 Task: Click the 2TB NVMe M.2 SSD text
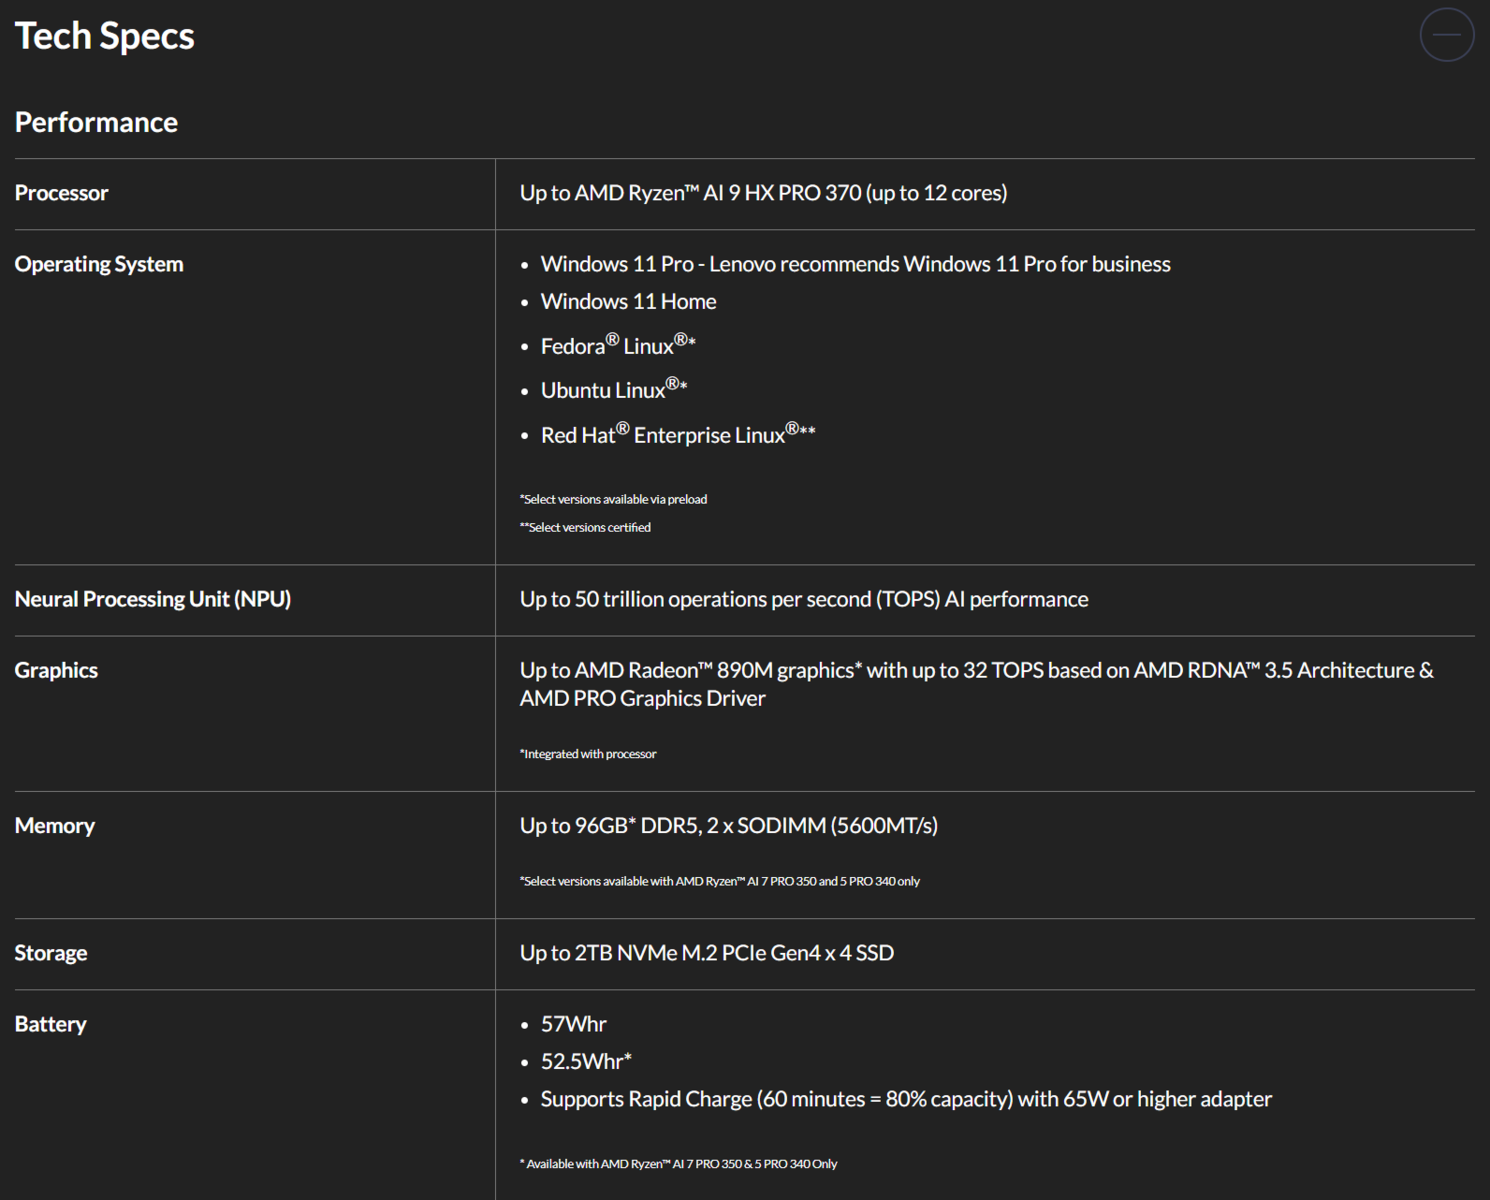coord(706,953)
